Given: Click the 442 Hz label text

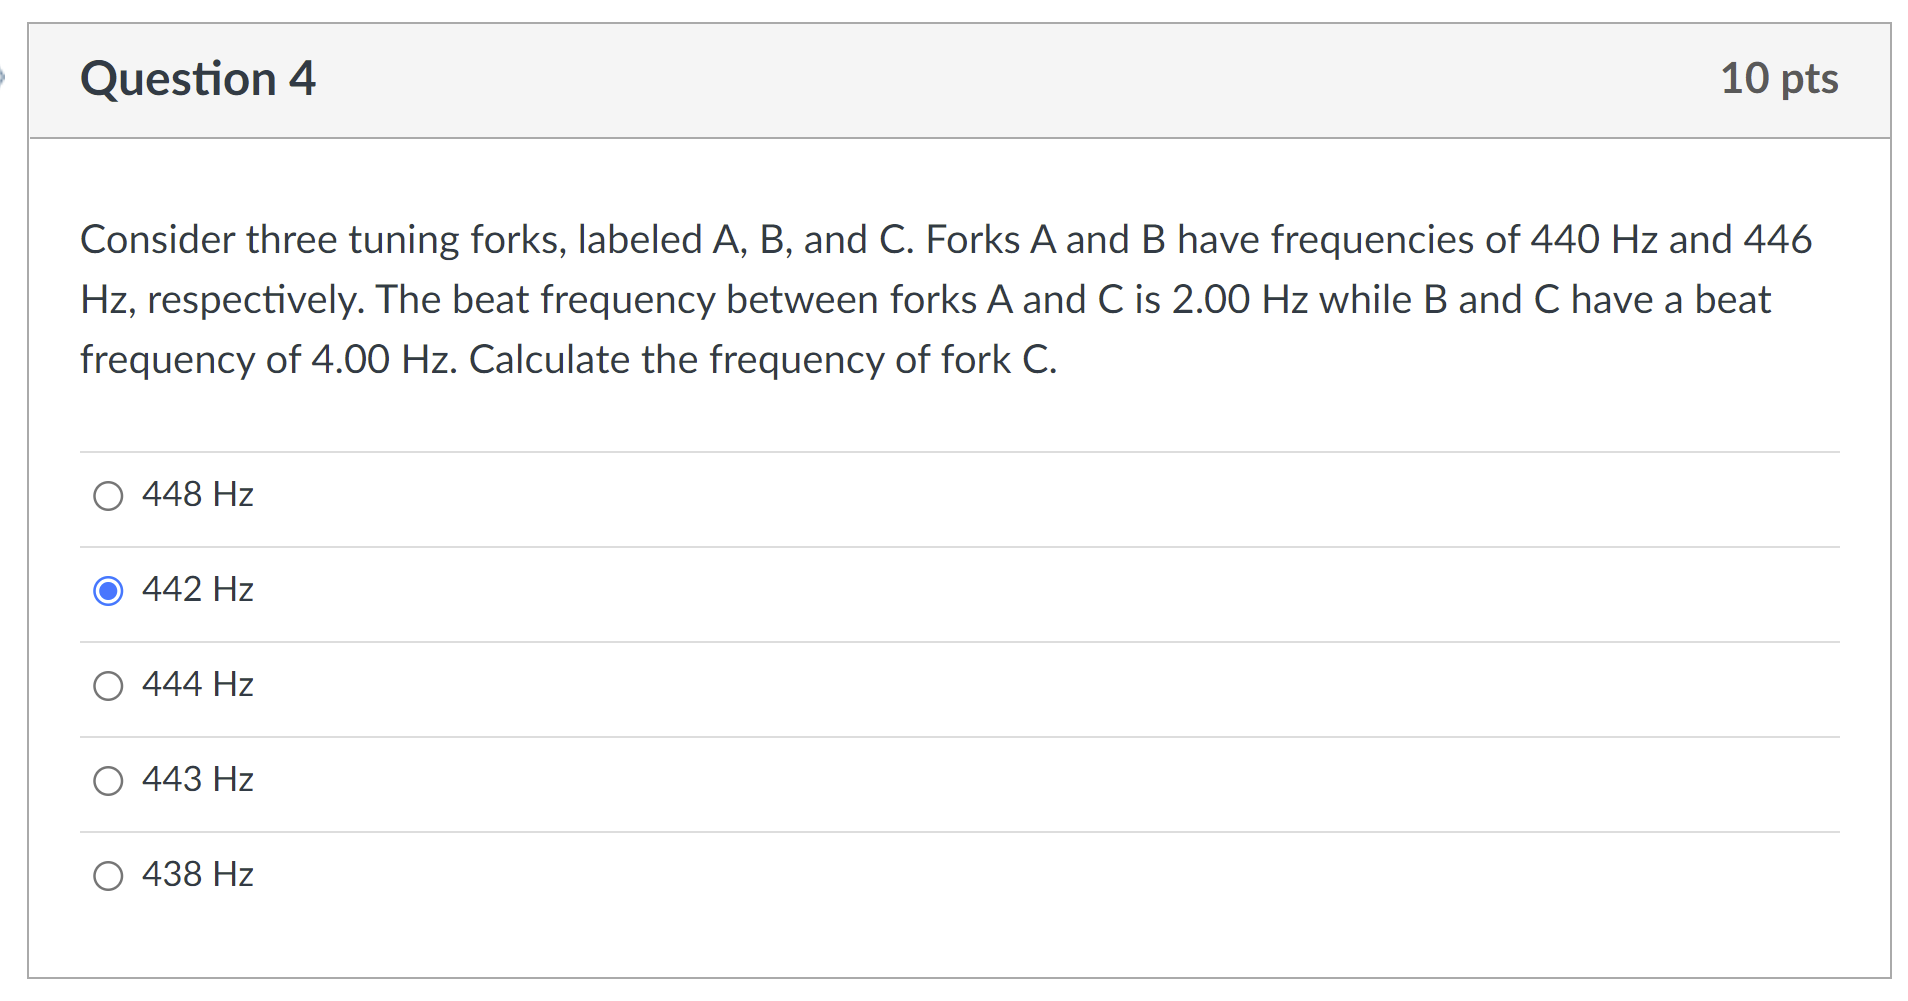Looking at the screenshot, I should 197,589.
